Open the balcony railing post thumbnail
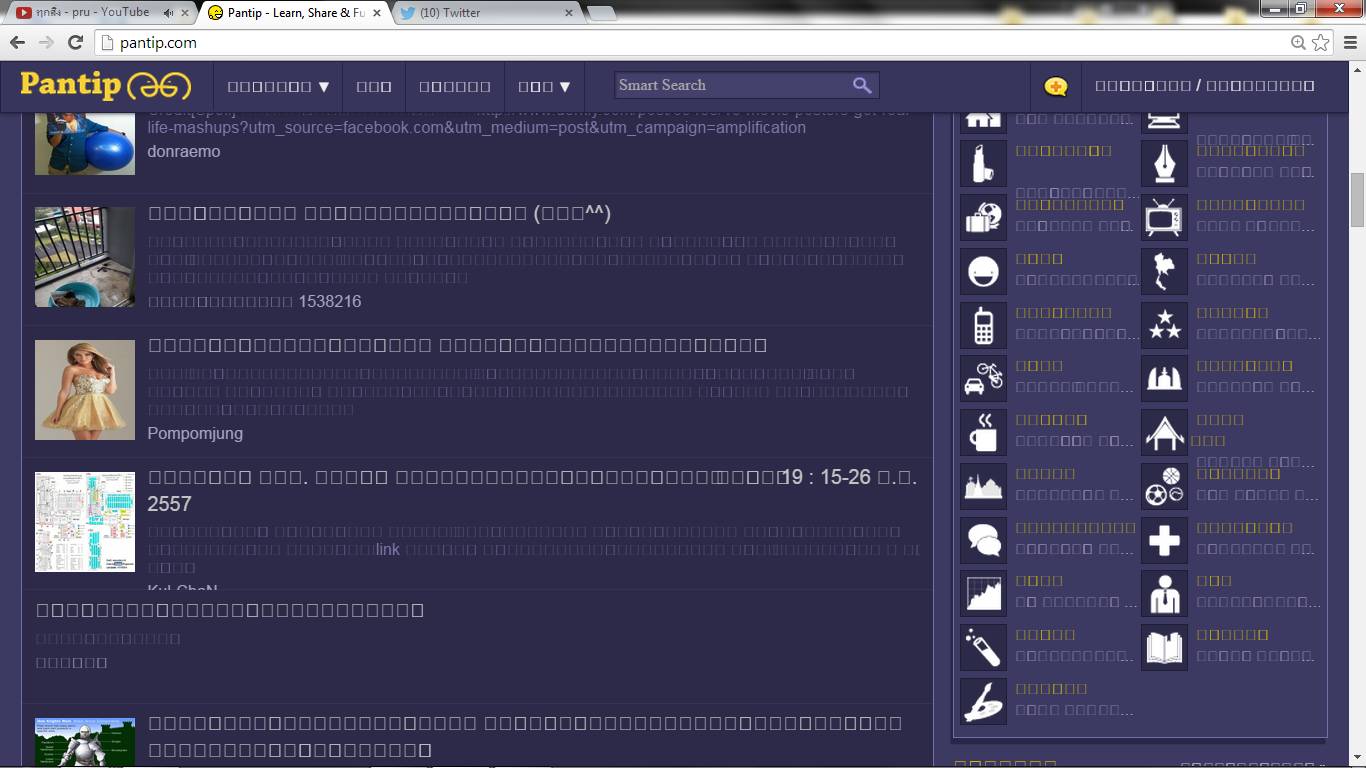This screenshot has width=1366, height=768. click(x=85, y=257)
